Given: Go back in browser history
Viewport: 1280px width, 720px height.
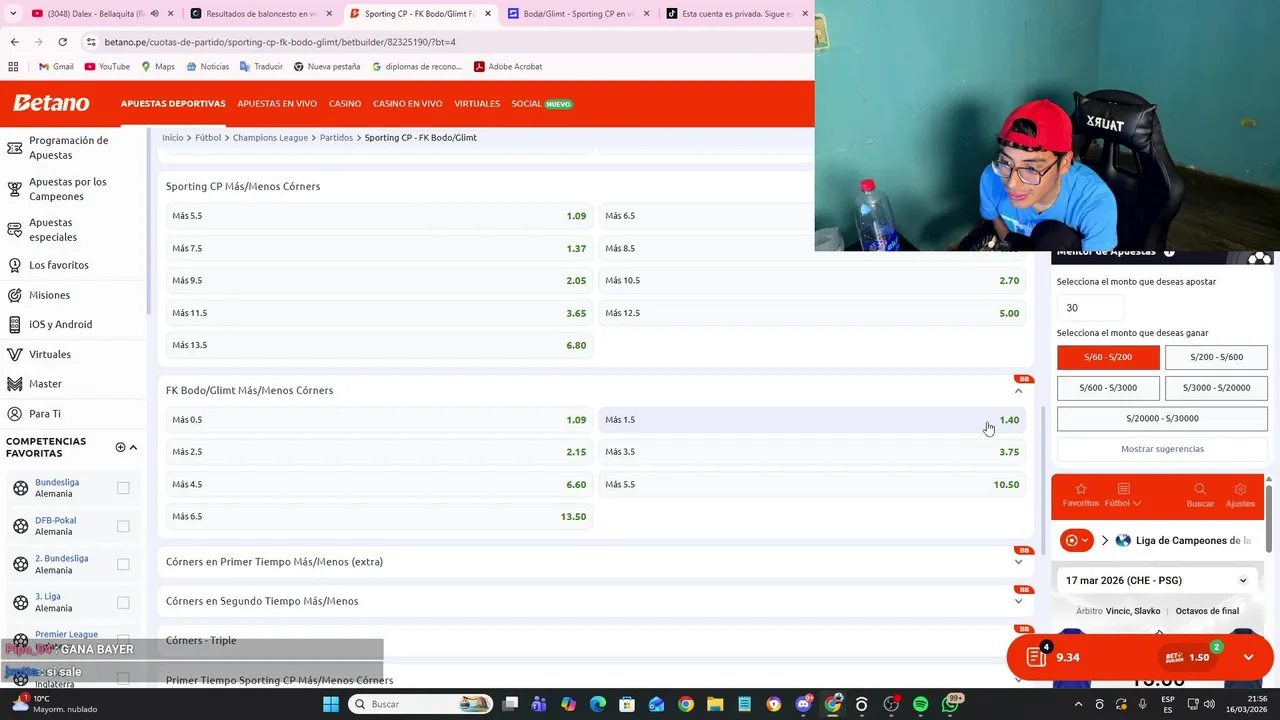Looking at the screenshot, I should click(x=14, y=42).
